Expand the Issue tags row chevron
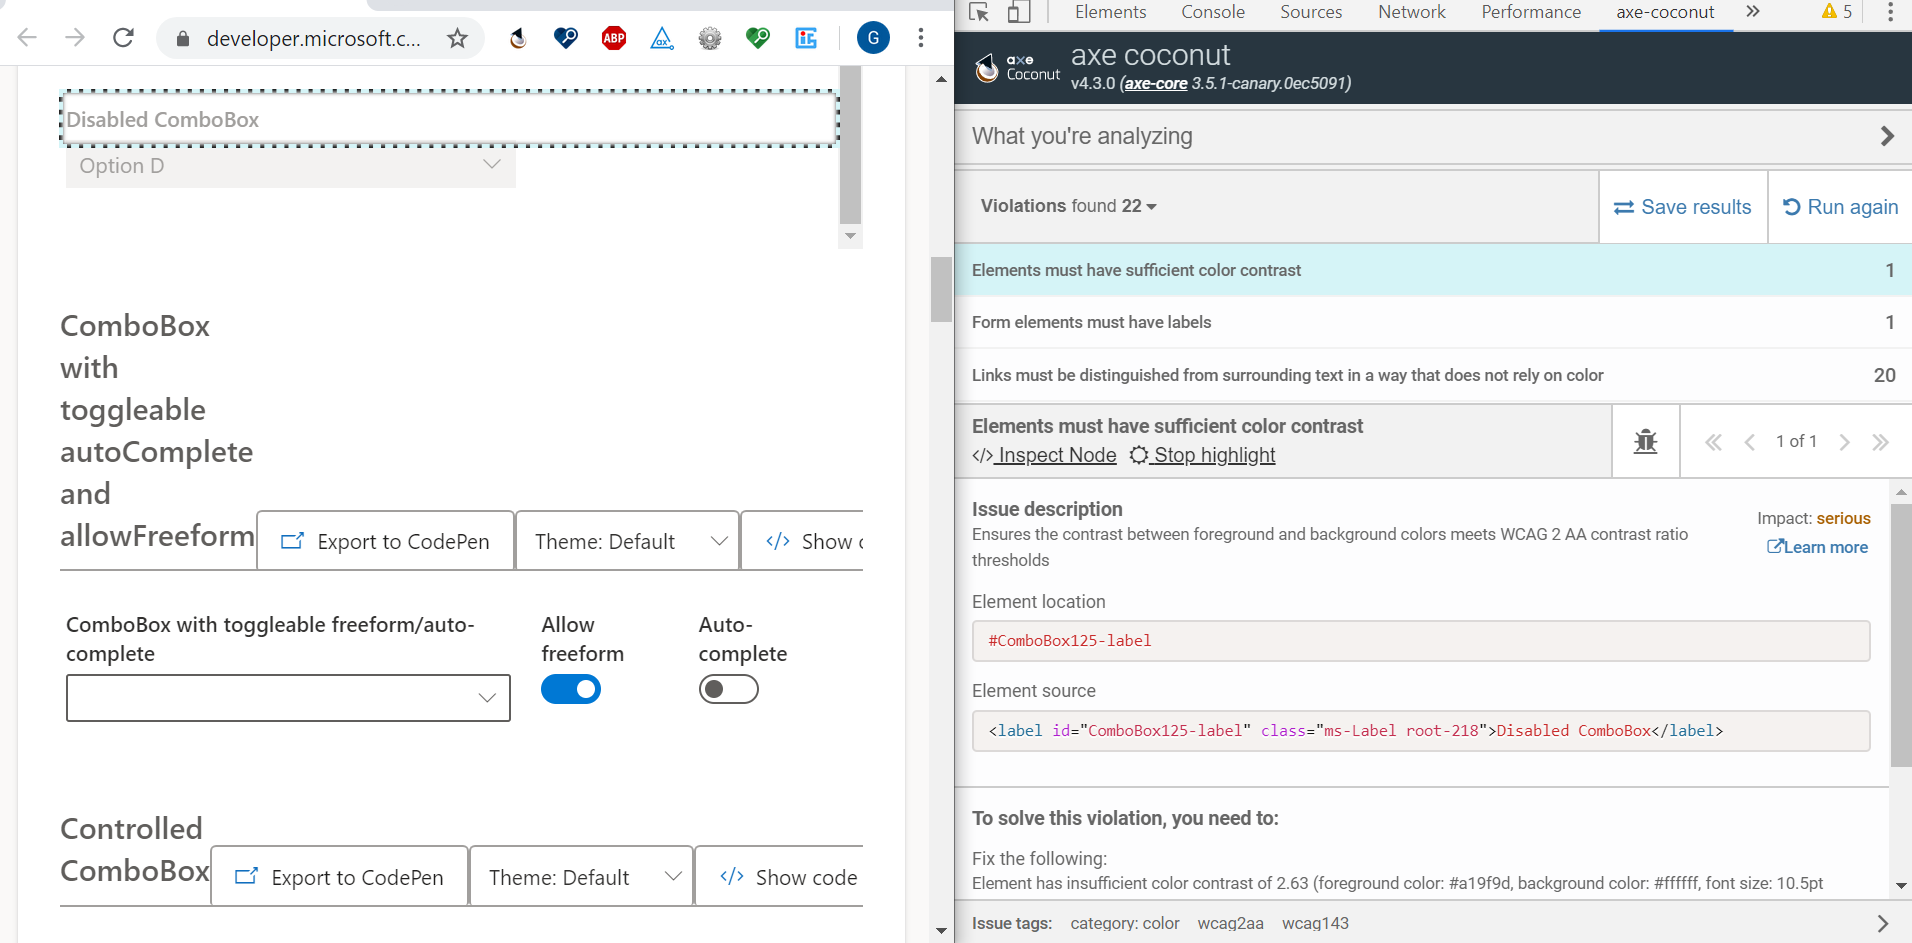The height and width of the screenshot is (943, 1912). [1882, 923]
